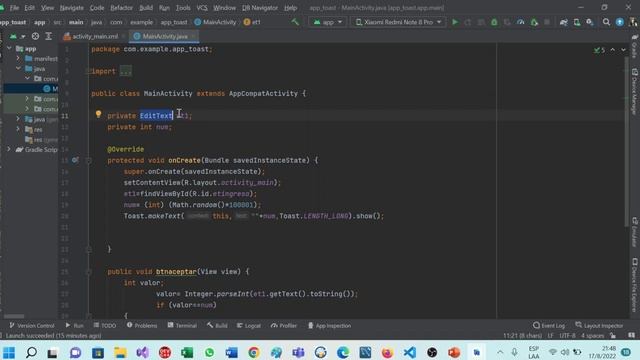Click the MainActivity breadcrumb
Viewport: 640px width, 360px height.
[215, 22]
